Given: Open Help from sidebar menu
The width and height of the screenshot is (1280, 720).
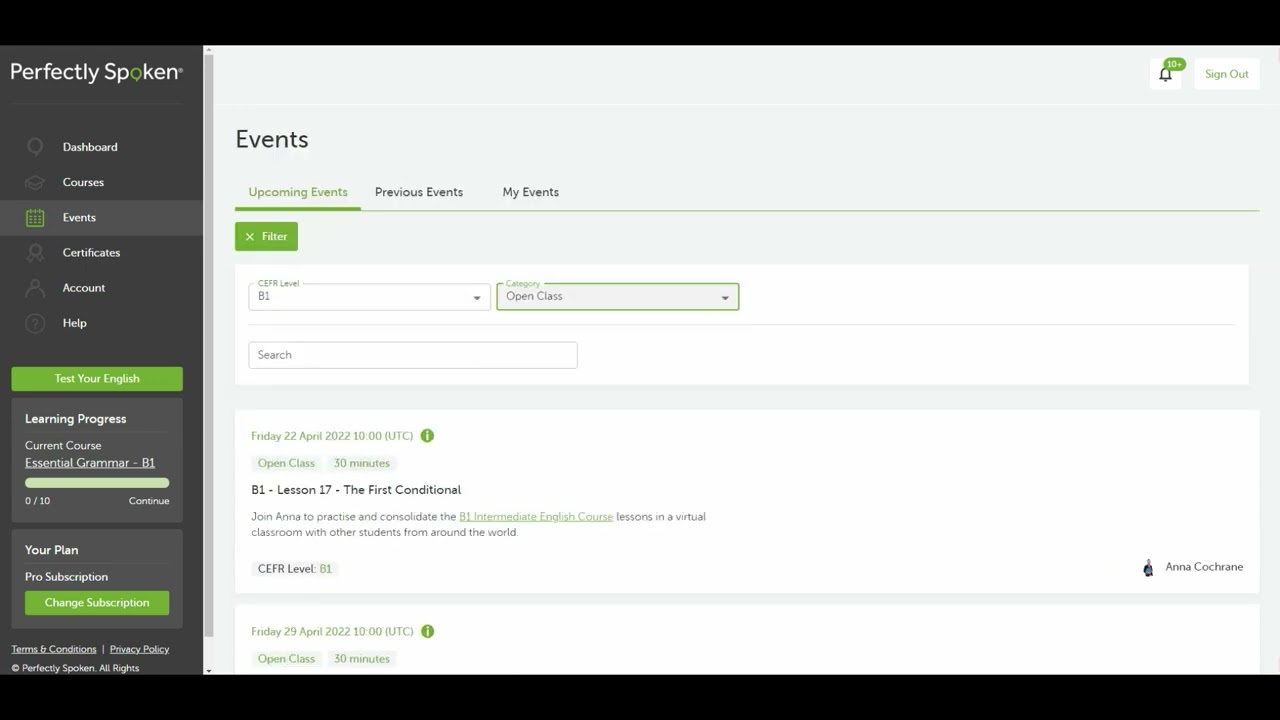Looking at the screenshot, I should 75,323.
